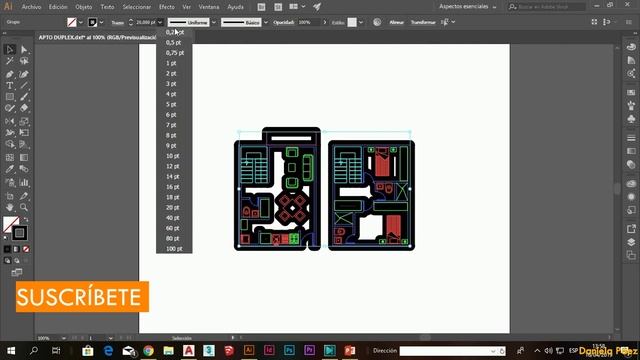Select the Type tool

(10, 85)
